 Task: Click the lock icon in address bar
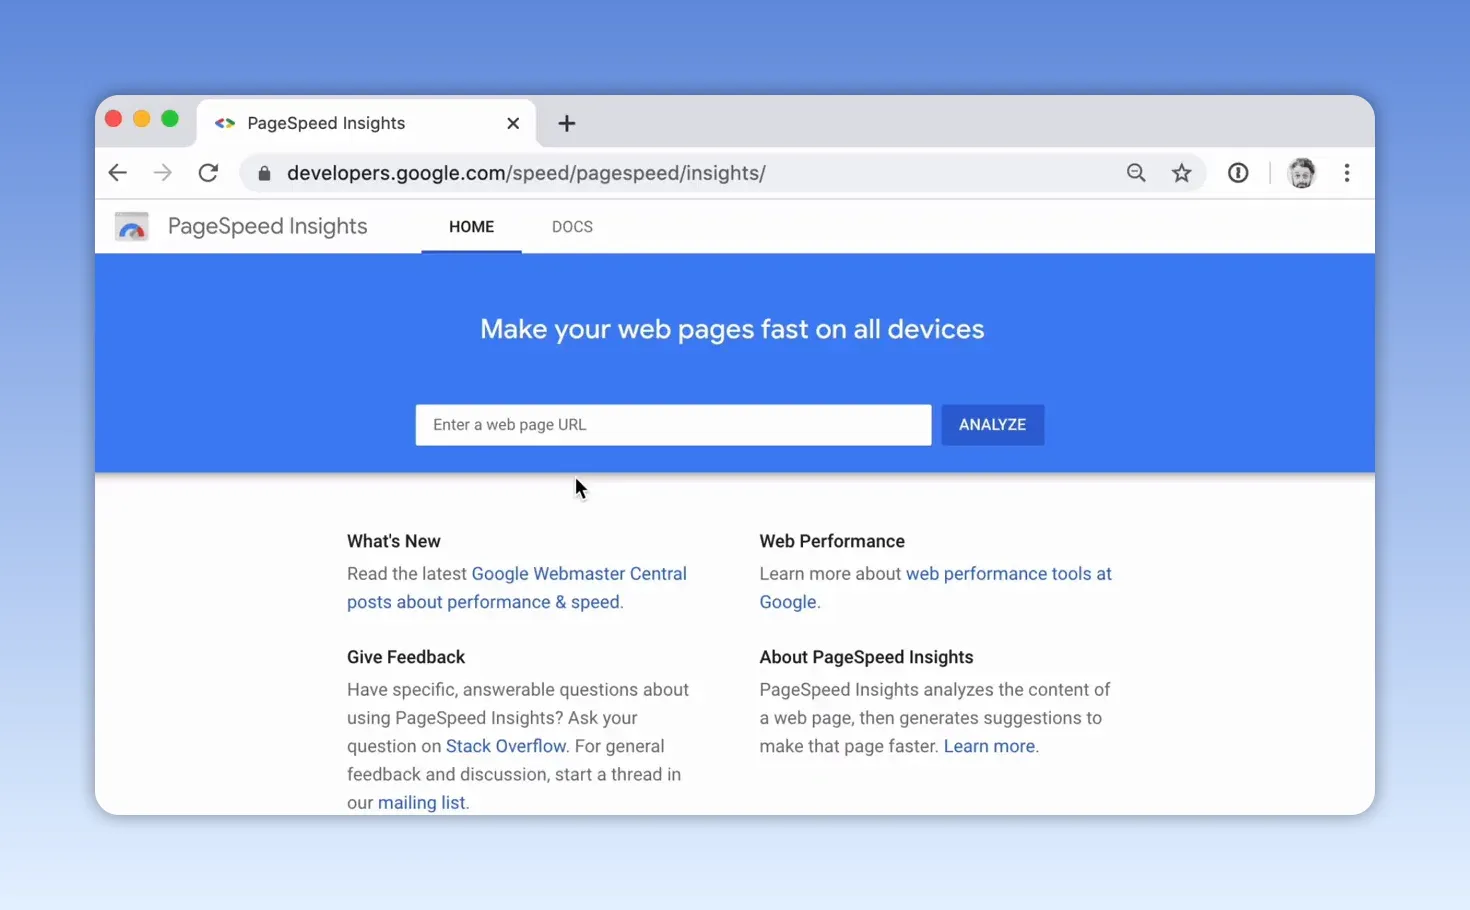(264, 173)
